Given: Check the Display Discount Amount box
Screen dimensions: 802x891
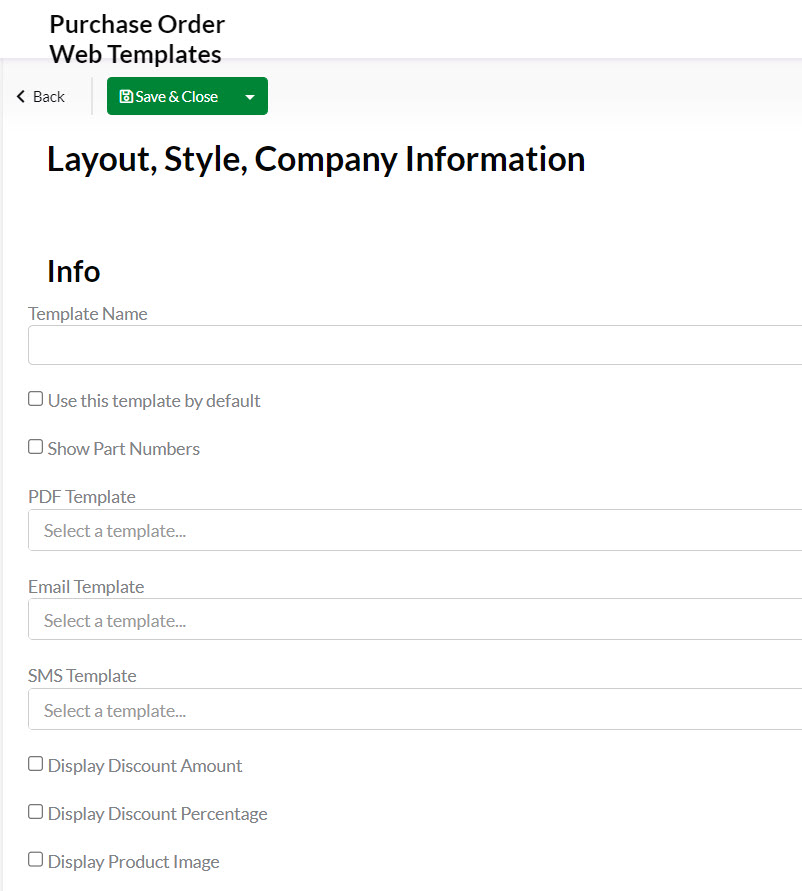Looking at the screenshot, I should [x=36, y=764].
